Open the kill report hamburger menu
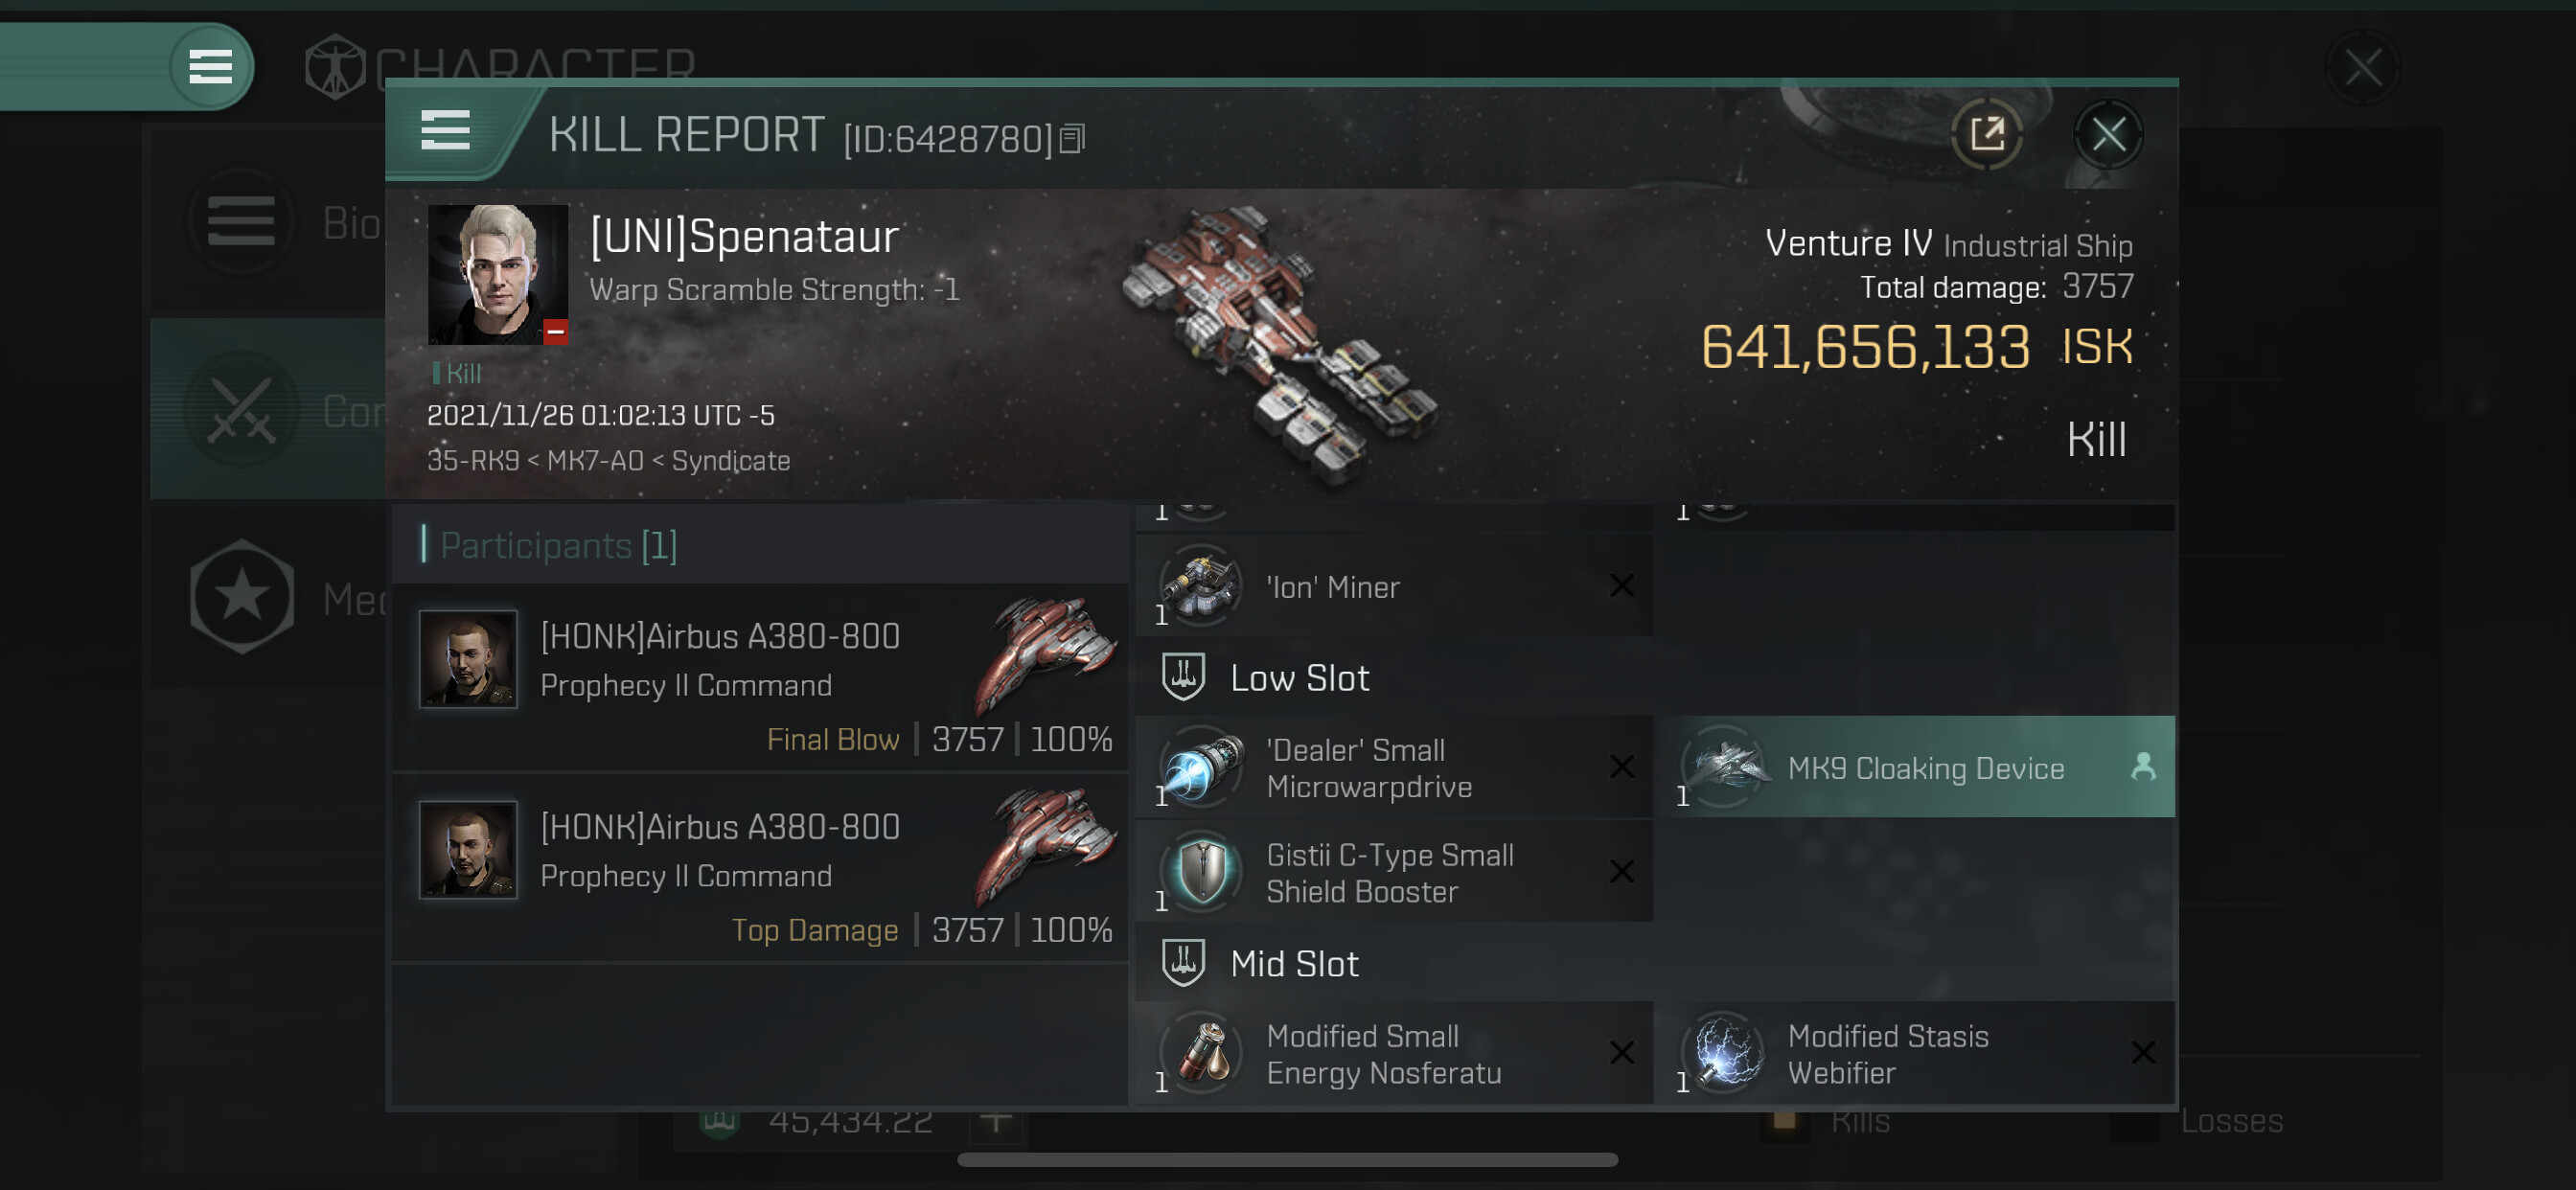The height and width of the screenshot is (1190, 2576). coord(445,131)
